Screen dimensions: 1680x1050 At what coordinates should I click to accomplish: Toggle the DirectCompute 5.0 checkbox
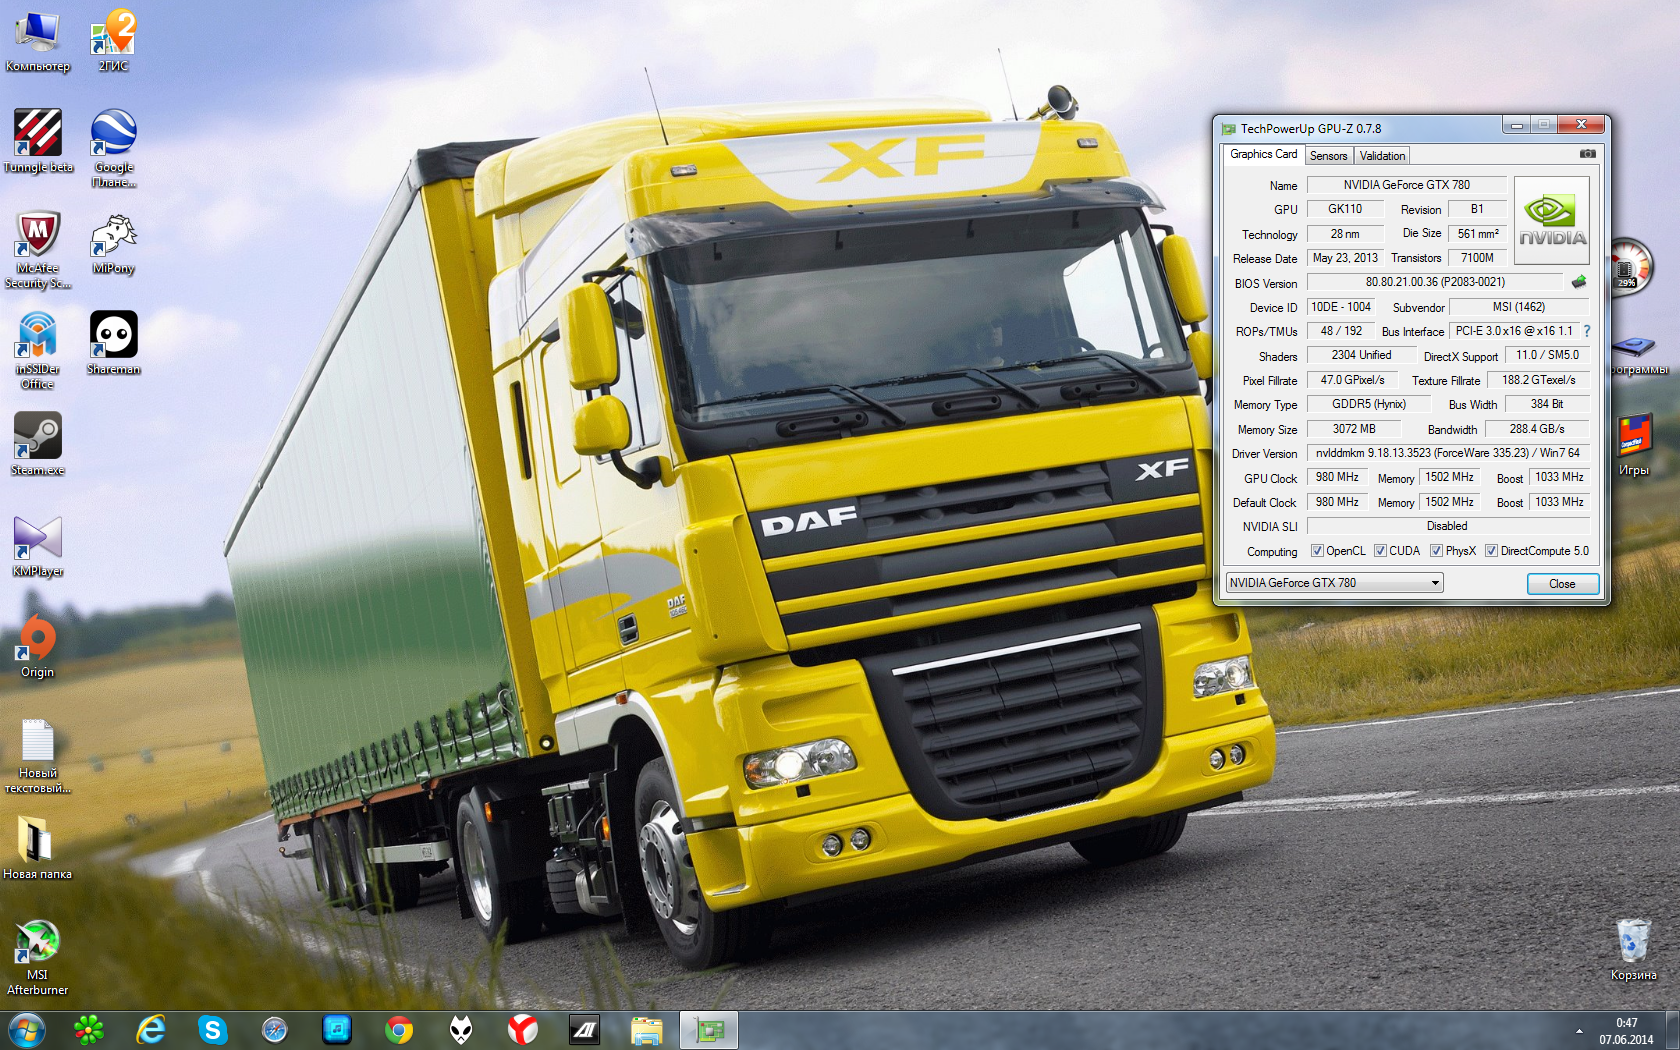(1491, 551)
